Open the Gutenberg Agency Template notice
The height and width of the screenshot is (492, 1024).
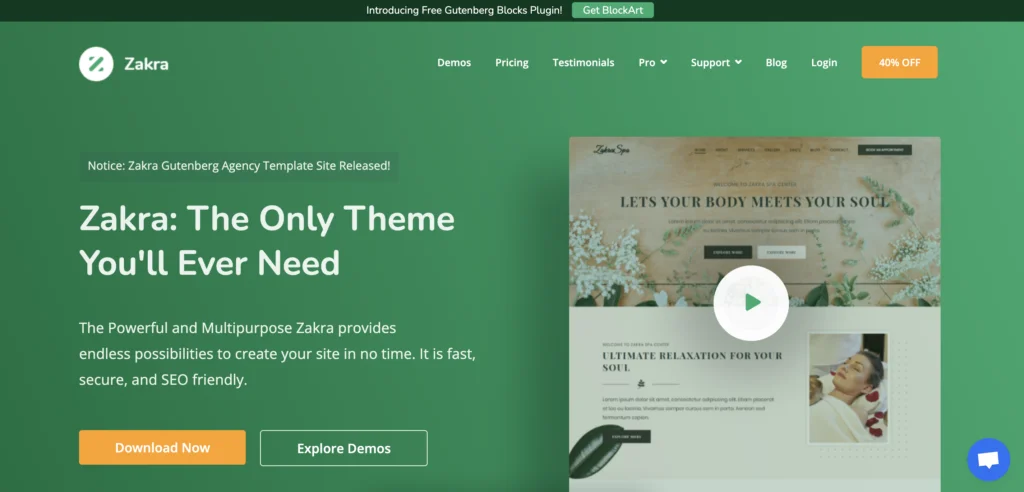tap(239, 166)
